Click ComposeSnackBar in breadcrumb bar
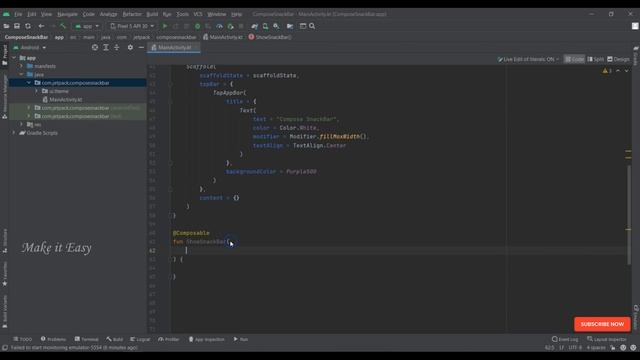640x360 pixels. point(26,37)
